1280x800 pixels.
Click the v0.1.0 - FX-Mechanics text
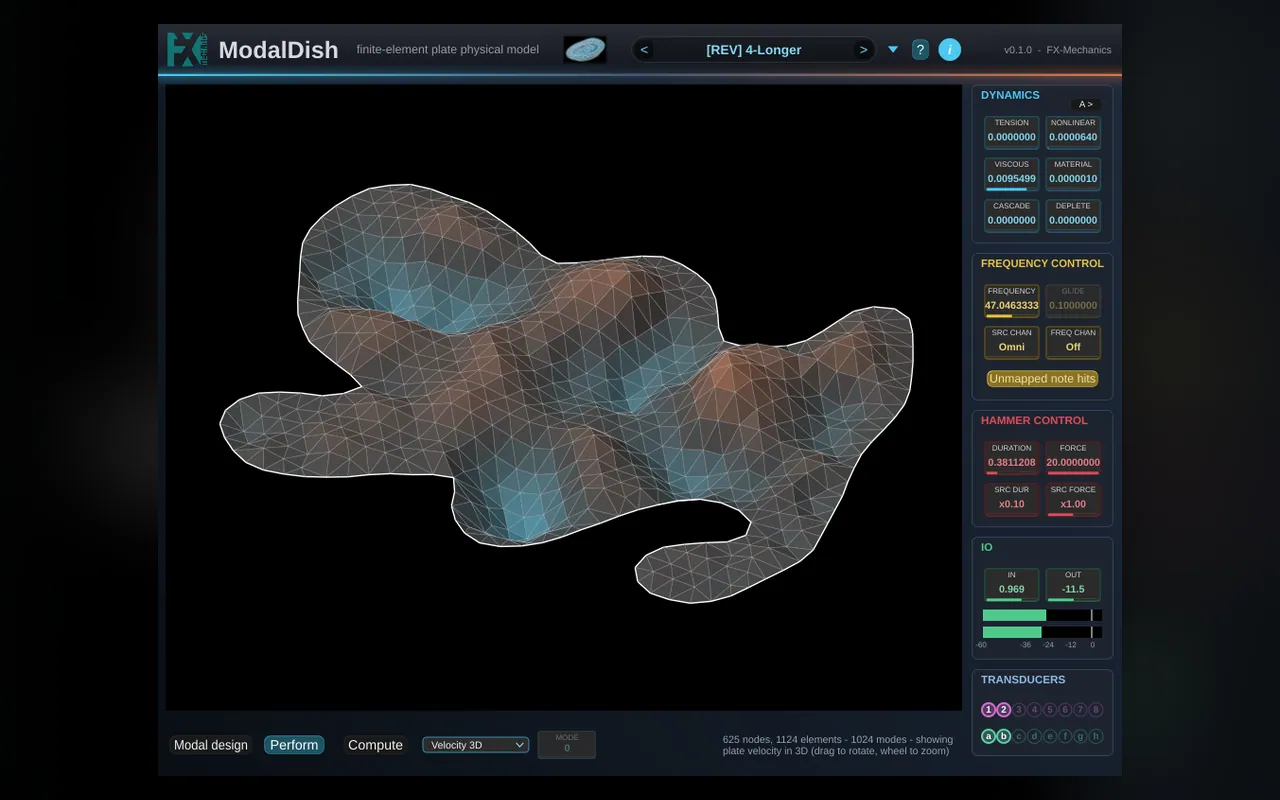tap(1057, 50)
